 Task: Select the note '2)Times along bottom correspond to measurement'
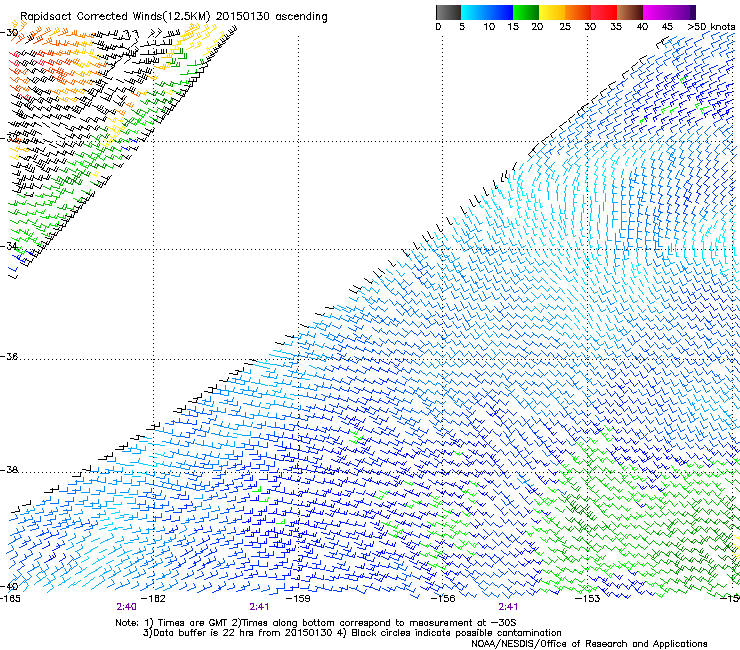tap(353, 623)
